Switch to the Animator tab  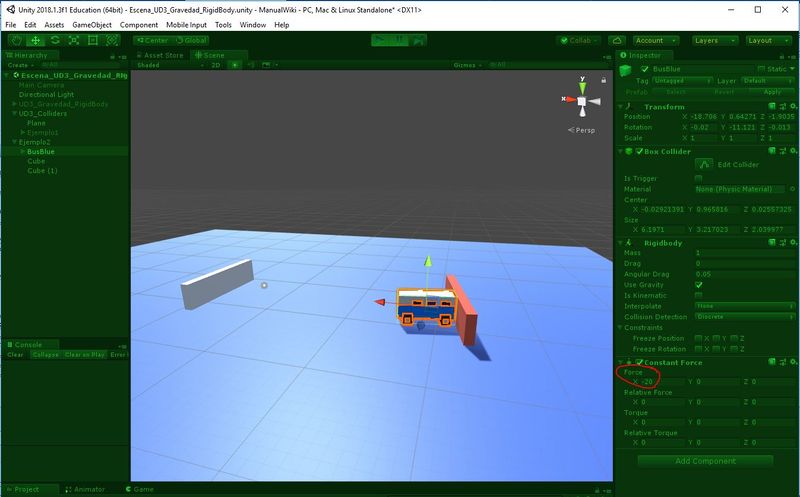[x=85, y=489]
